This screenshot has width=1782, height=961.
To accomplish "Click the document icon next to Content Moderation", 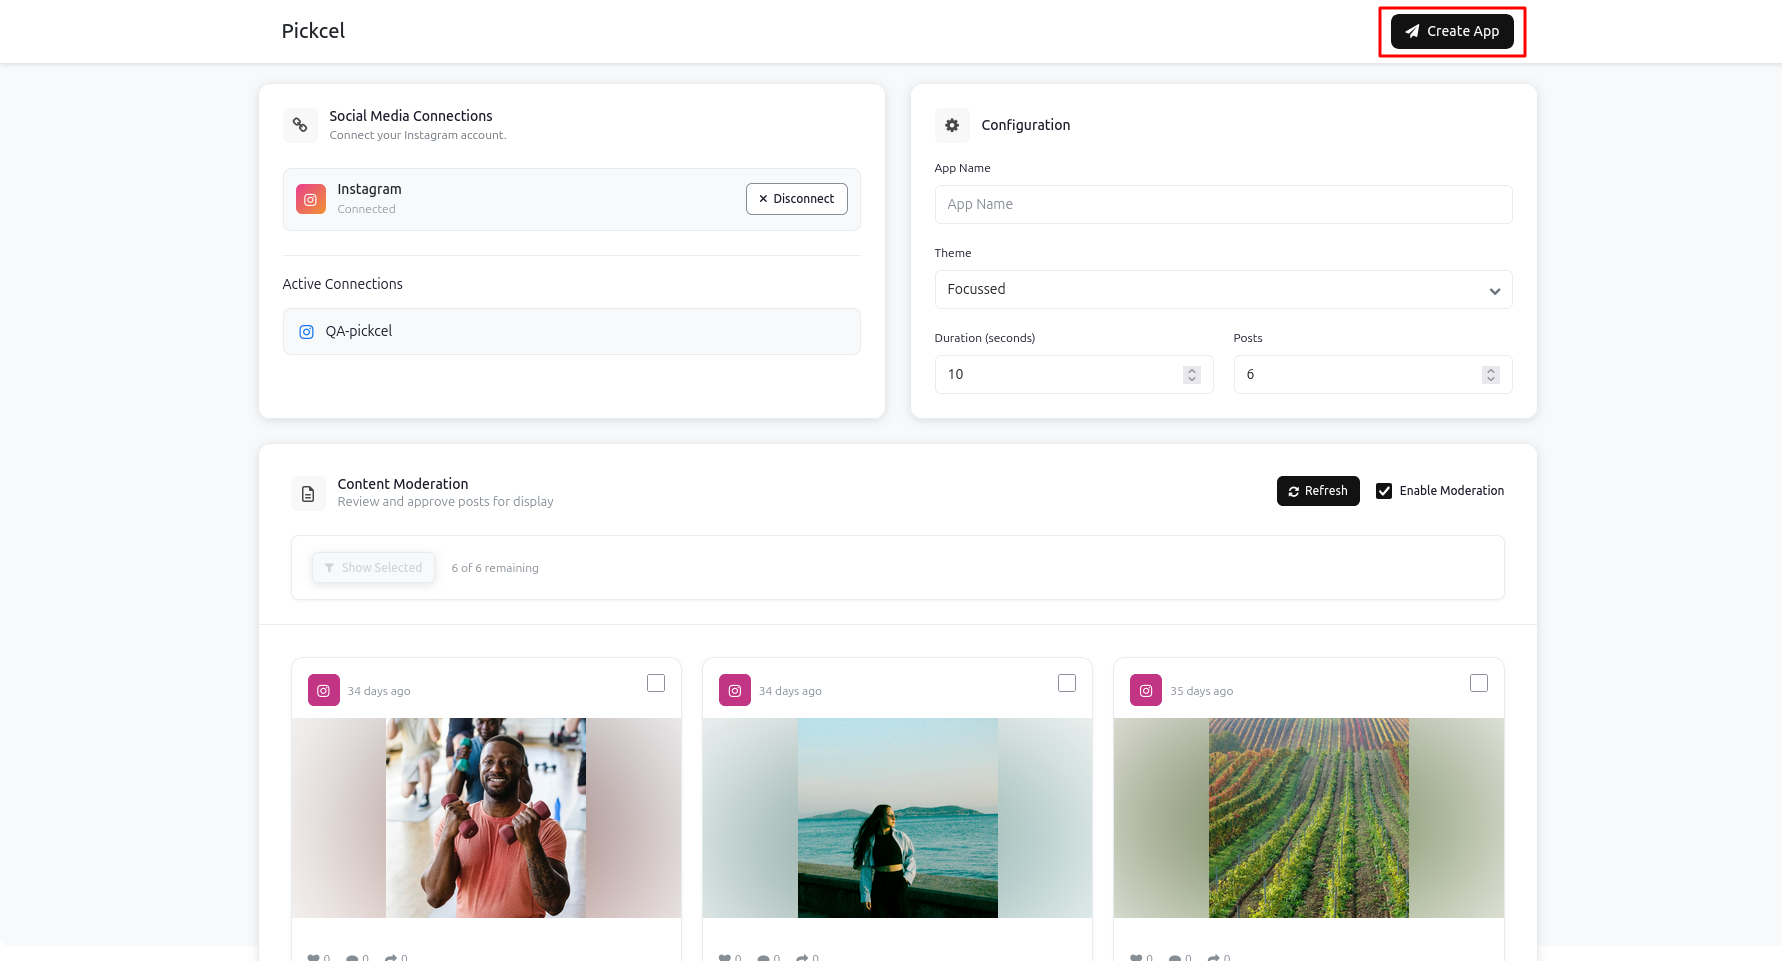I will tap(308, 492).
